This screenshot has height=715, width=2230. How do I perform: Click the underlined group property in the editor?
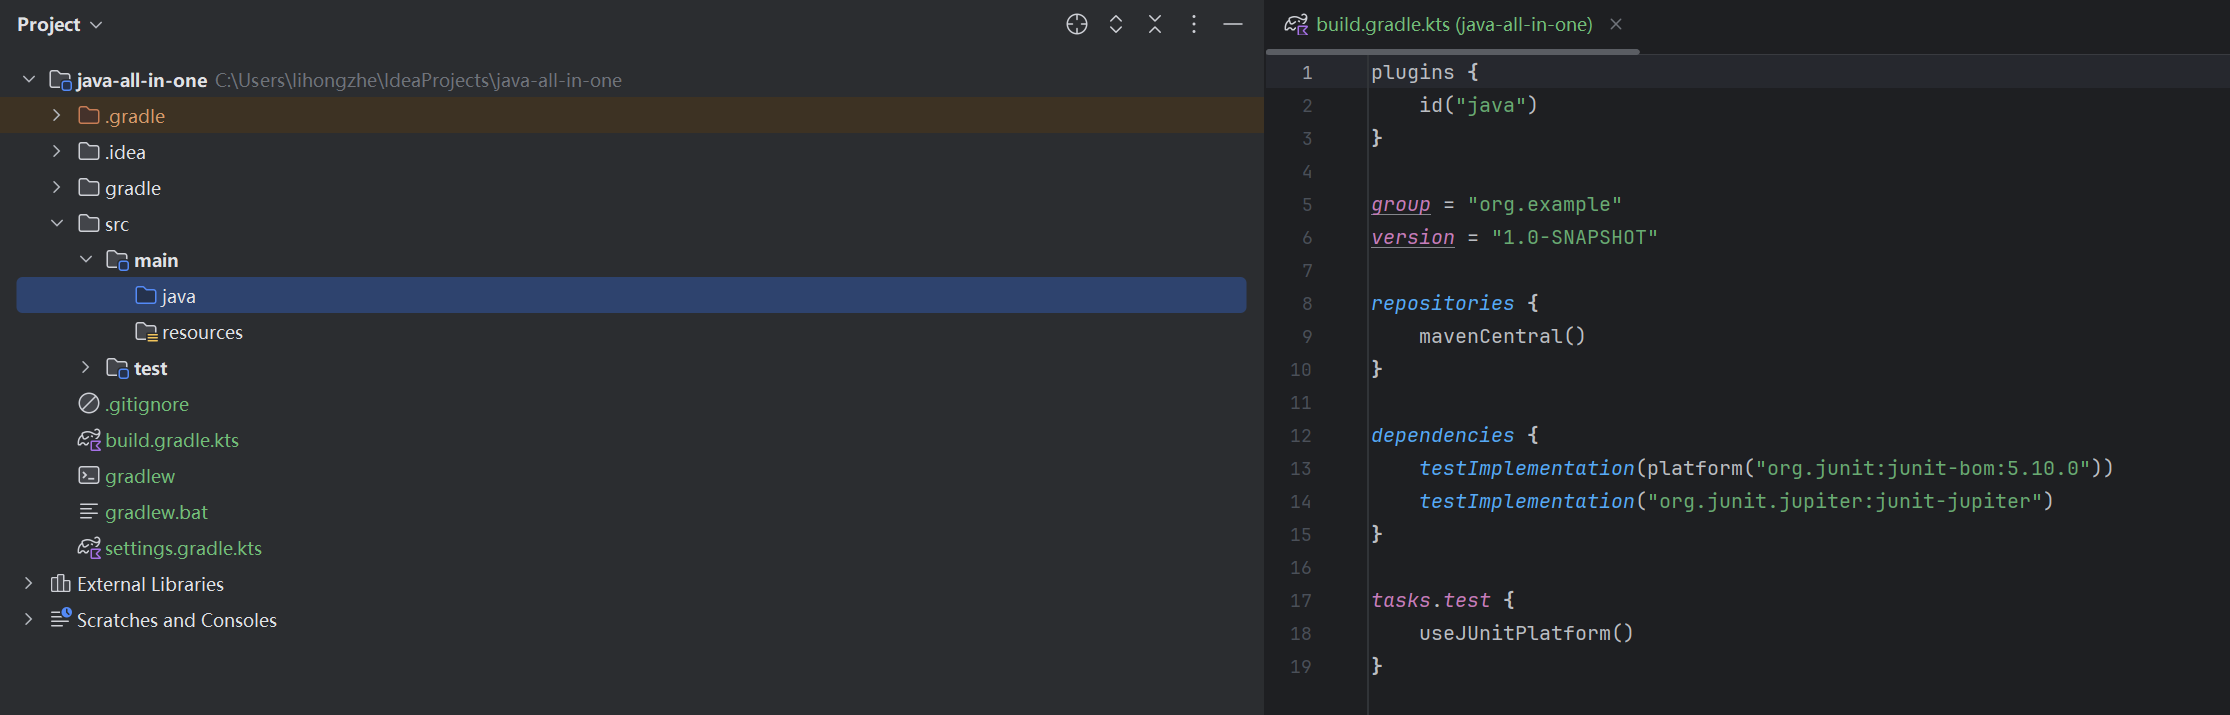click(1400, 205)
